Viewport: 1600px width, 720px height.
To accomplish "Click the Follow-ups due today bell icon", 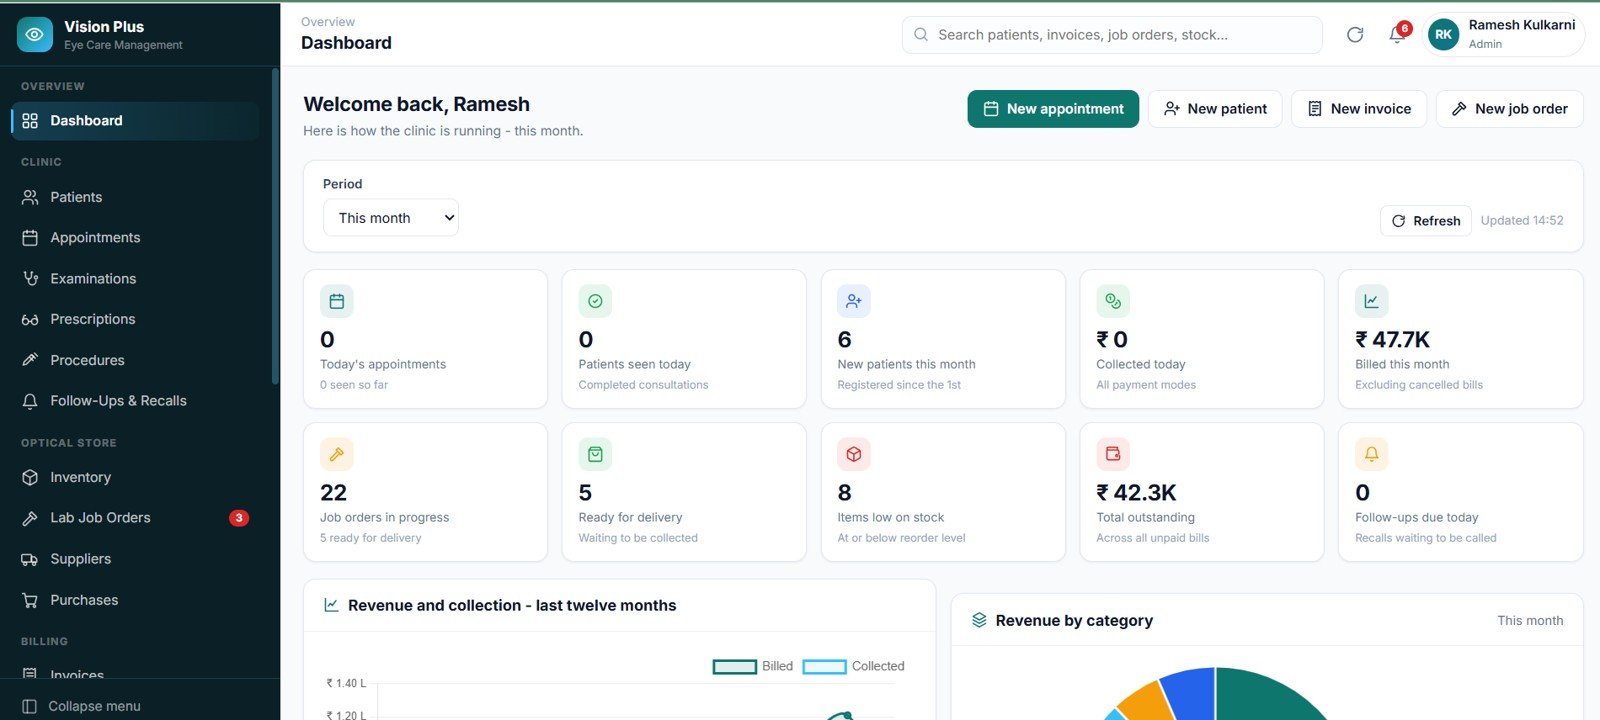I will coord(1371,454).
